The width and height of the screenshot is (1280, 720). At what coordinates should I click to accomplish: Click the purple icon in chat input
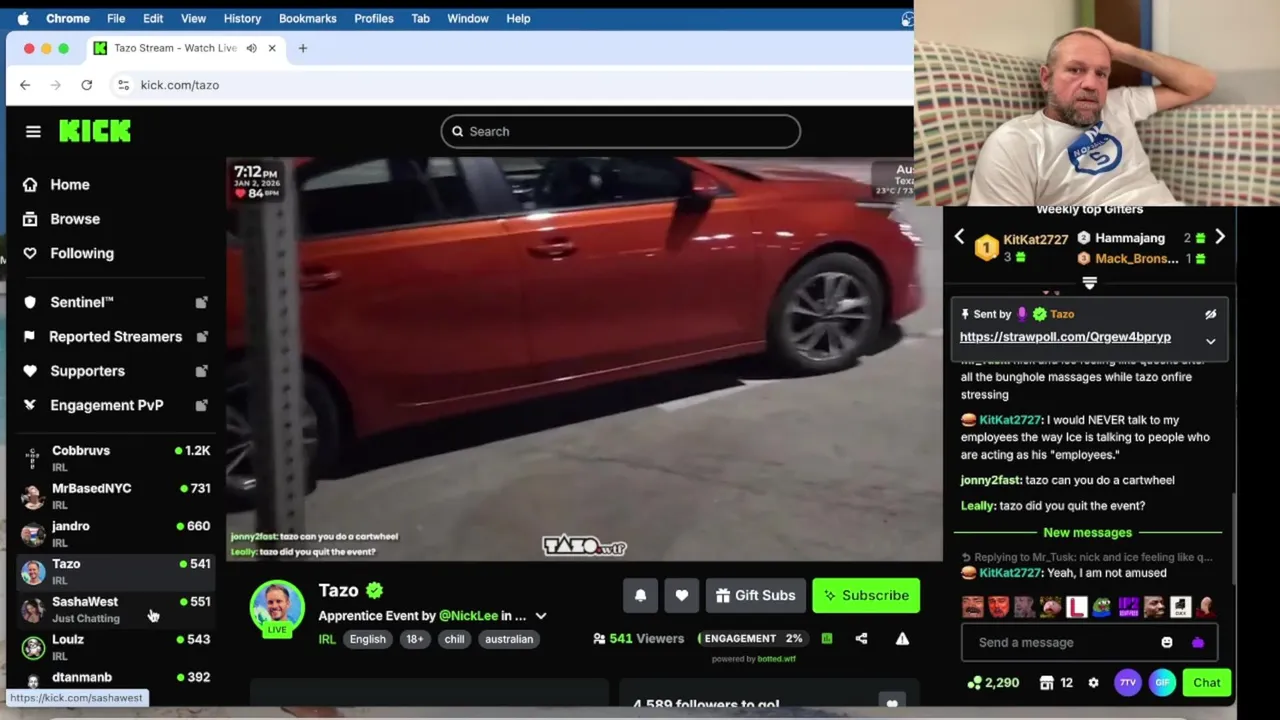point(1198,642)
